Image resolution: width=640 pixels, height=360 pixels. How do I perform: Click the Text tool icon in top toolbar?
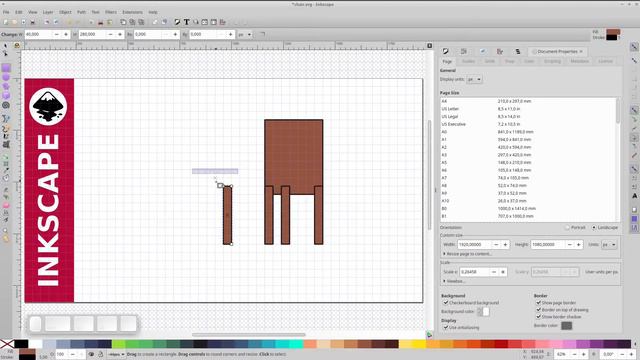coord(187,22)
